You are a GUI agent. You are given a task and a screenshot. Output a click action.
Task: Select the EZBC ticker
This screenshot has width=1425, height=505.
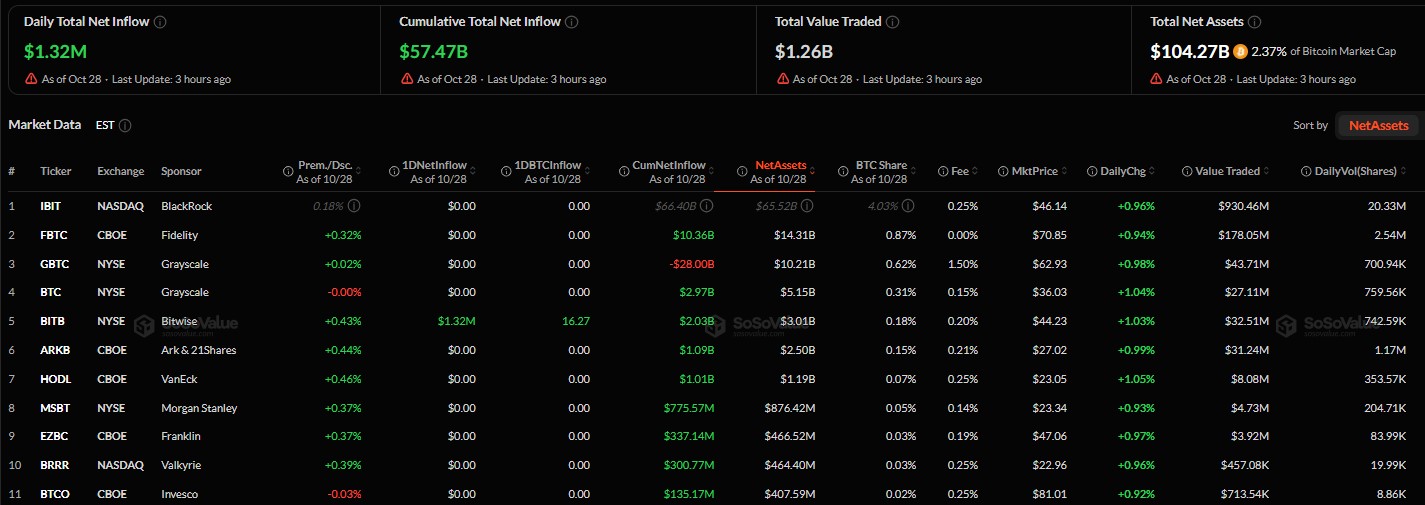[53, 437]
